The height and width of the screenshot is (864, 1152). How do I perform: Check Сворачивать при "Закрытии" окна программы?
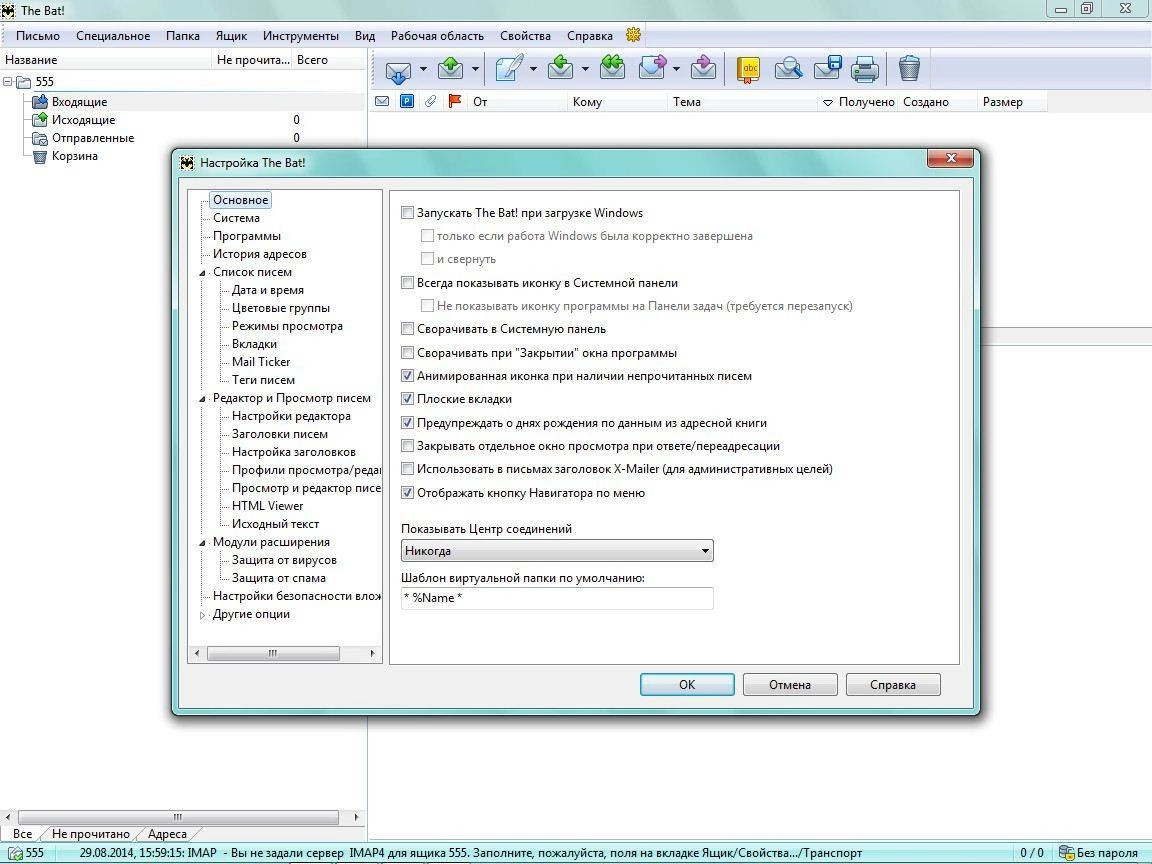point(407,353)
